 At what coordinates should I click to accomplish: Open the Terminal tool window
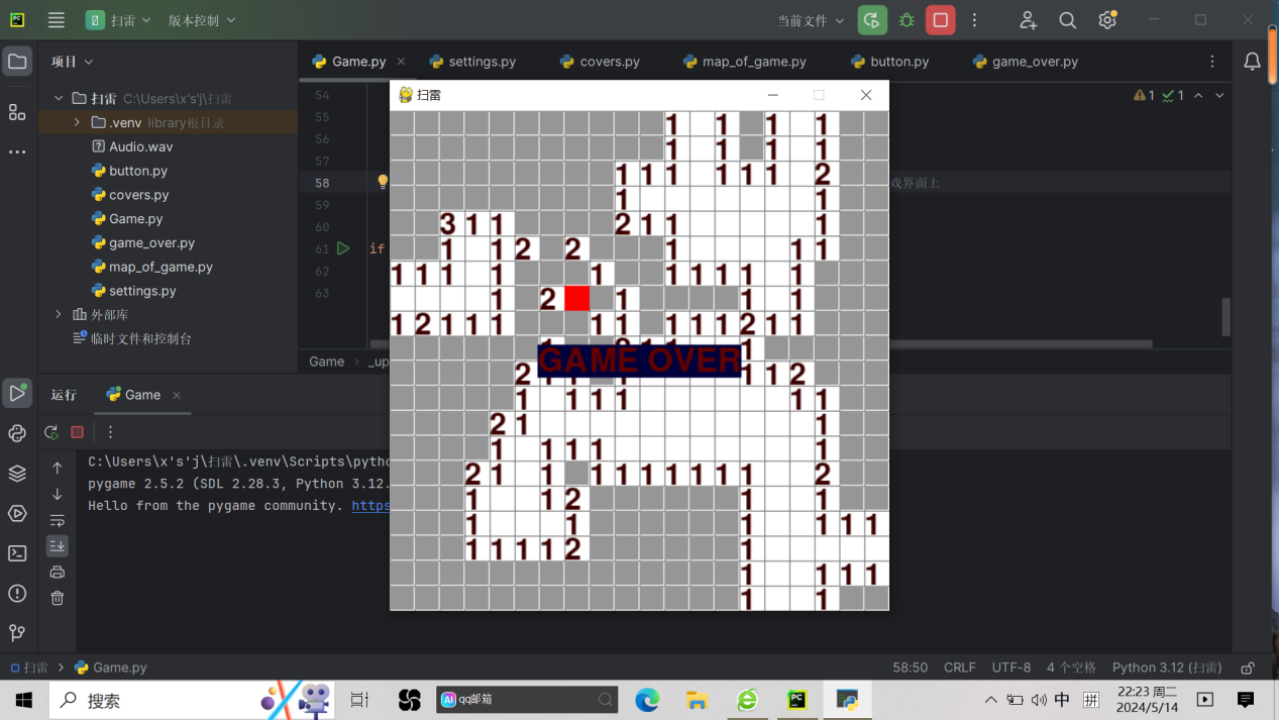(x=17, y=553)
